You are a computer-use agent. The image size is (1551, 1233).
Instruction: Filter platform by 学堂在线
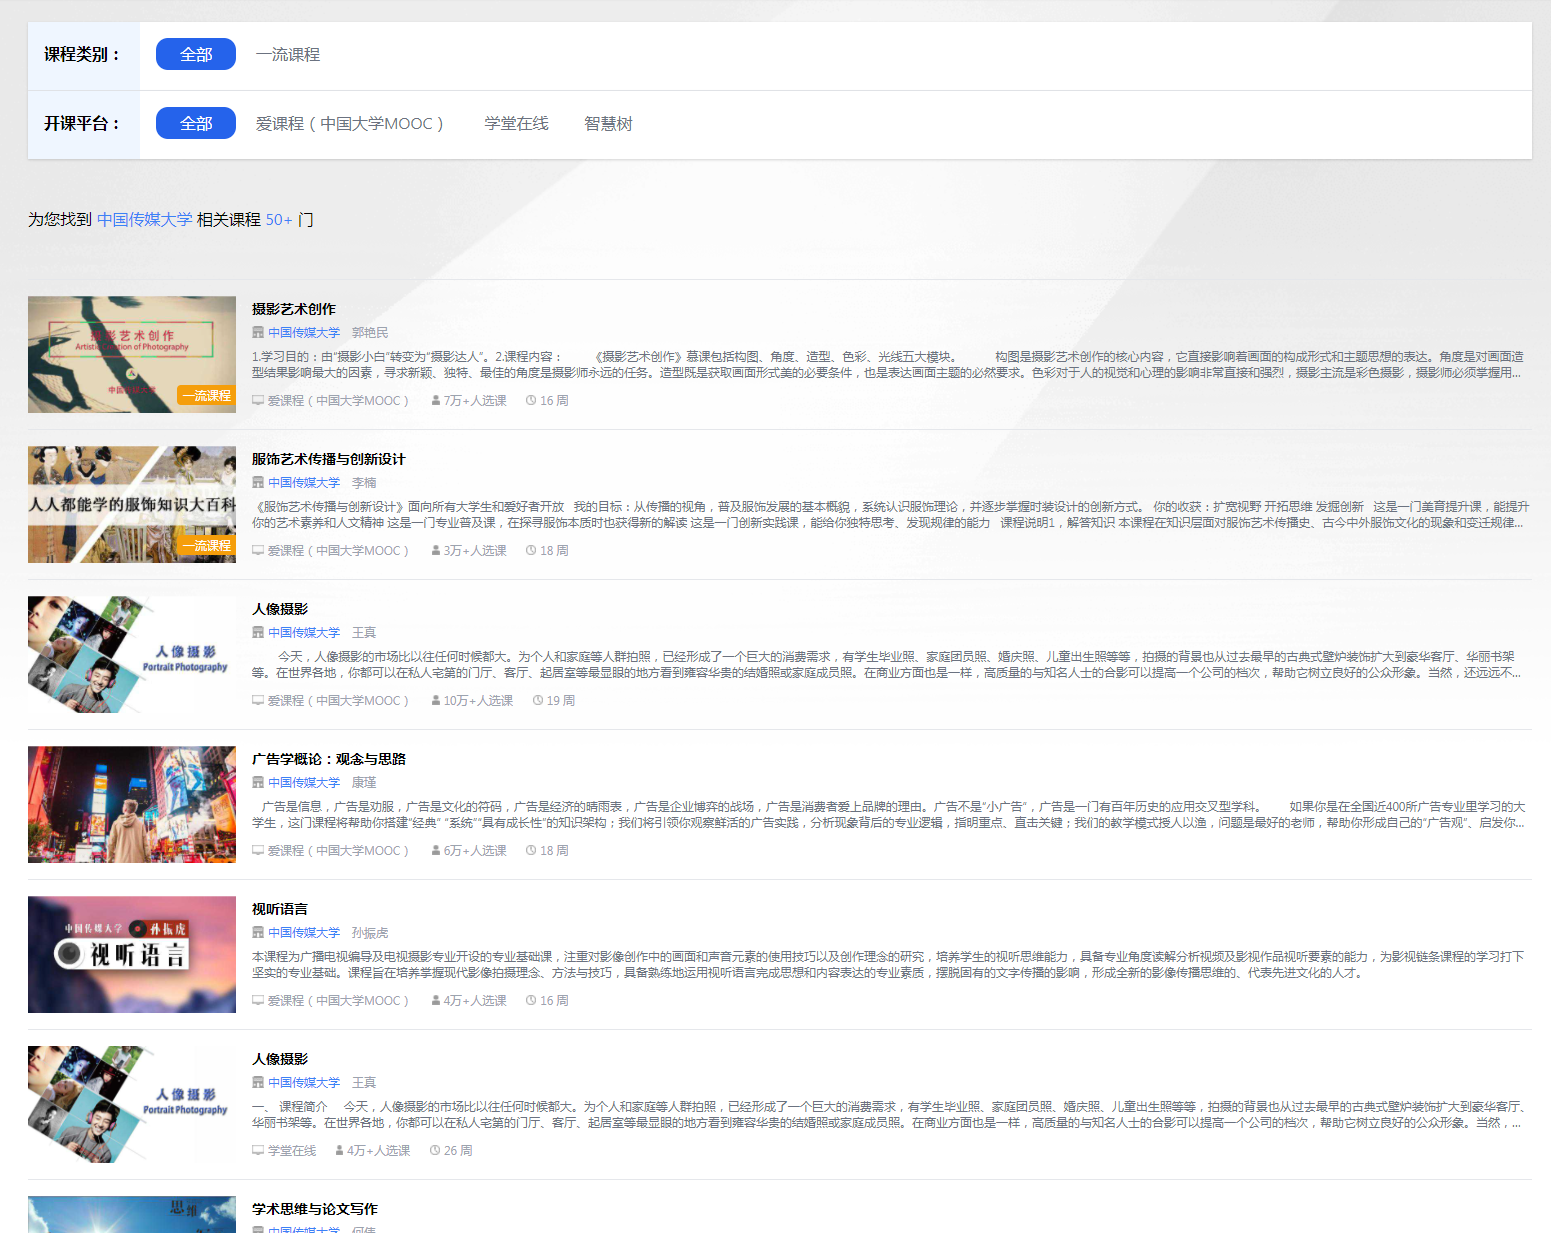pyautogui.click(x=516, y=123)
